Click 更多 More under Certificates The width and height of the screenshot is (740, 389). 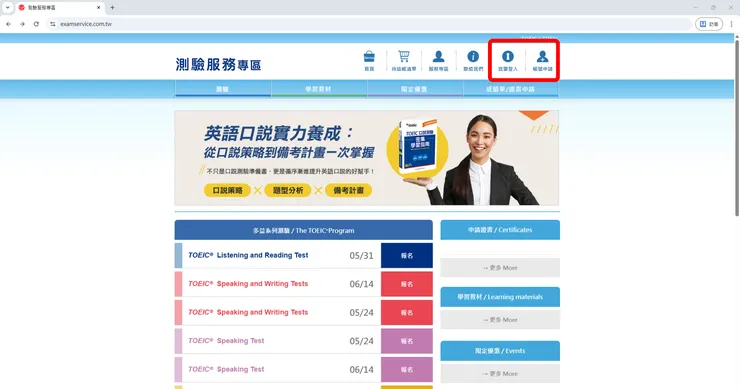pos(500,268)
